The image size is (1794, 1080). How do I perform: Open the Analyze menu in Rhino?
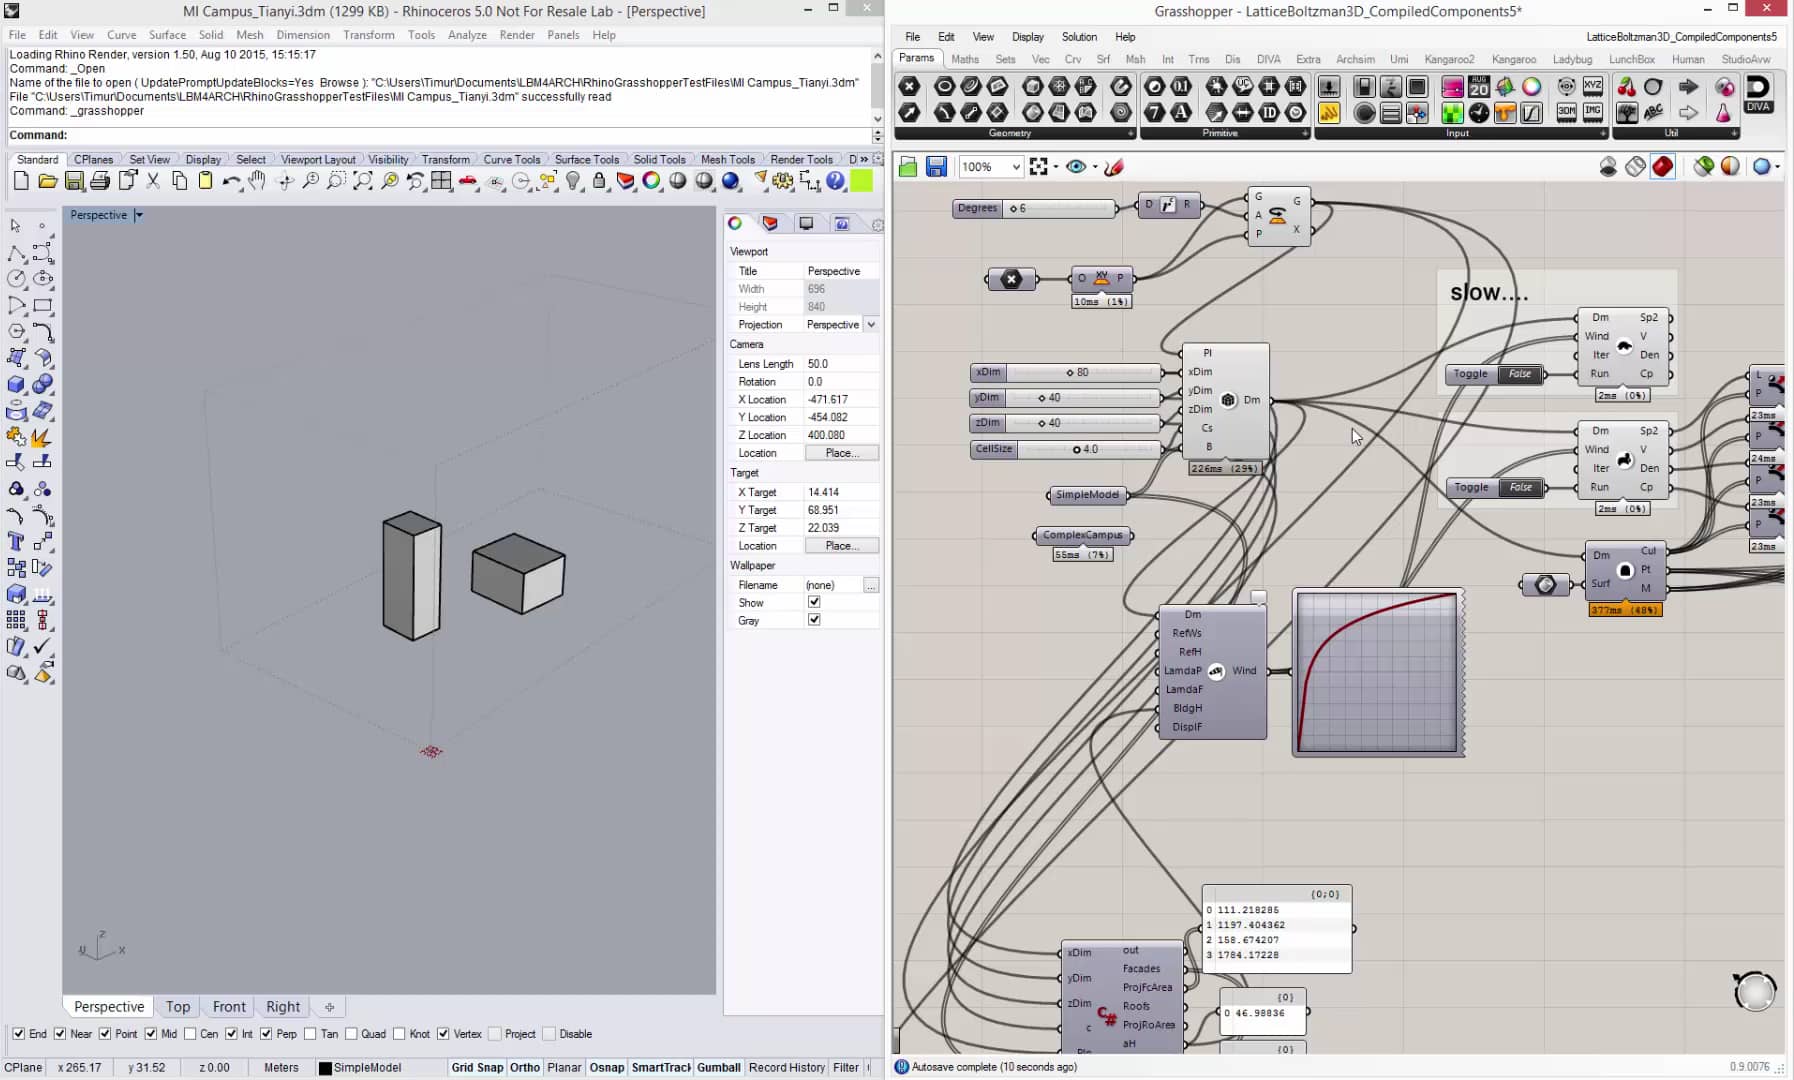tap(466, 35)
